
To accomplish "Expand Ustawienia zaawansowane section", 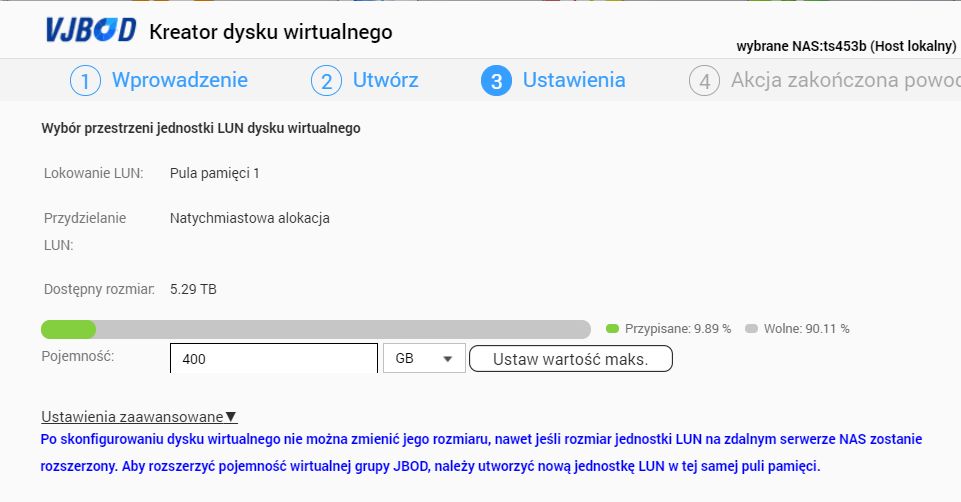I will (139, 417).
